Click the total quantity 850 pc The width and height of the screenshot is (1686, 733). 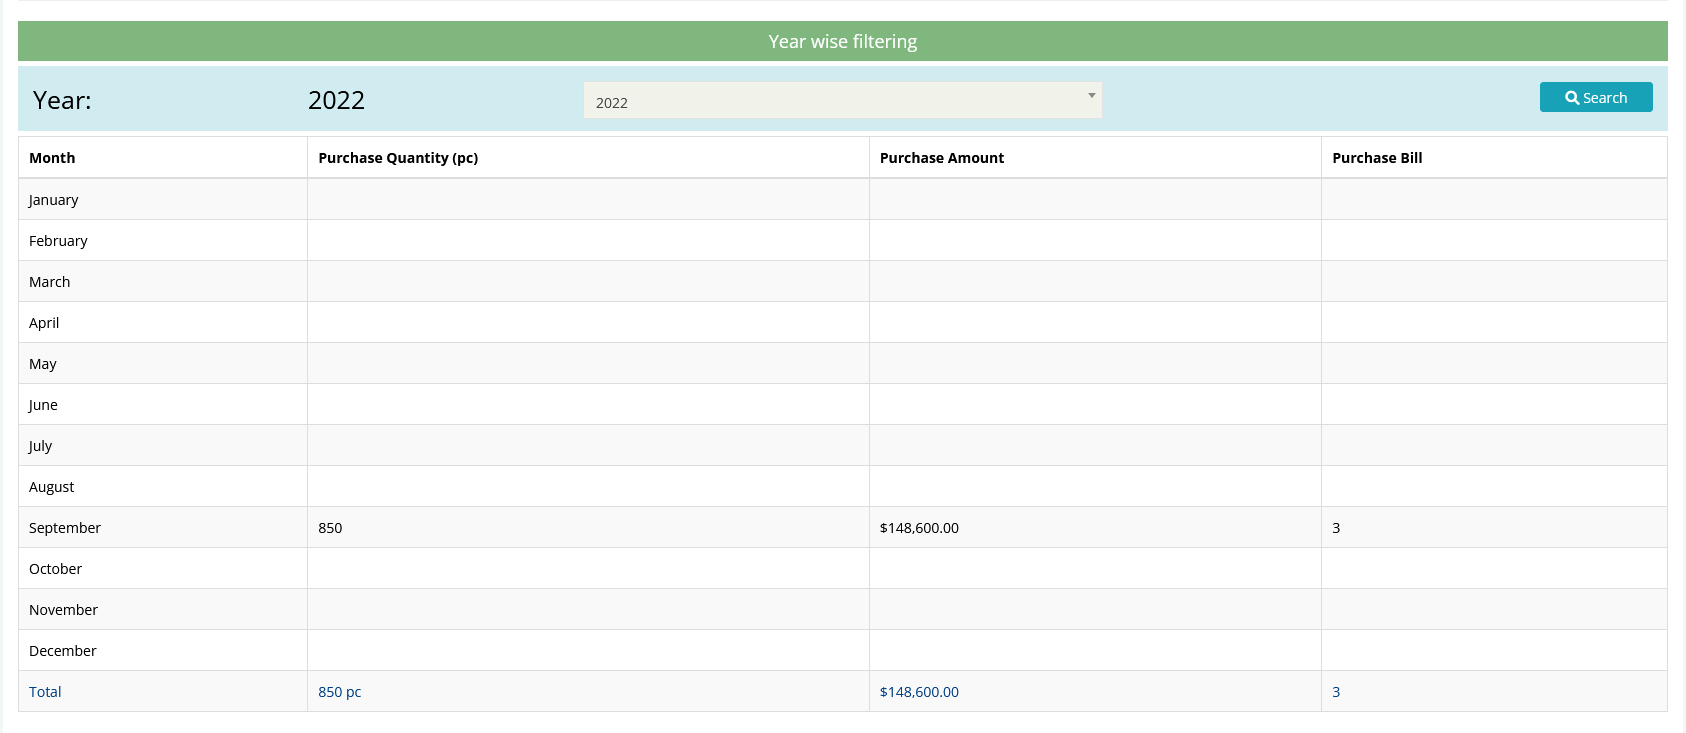340,692
